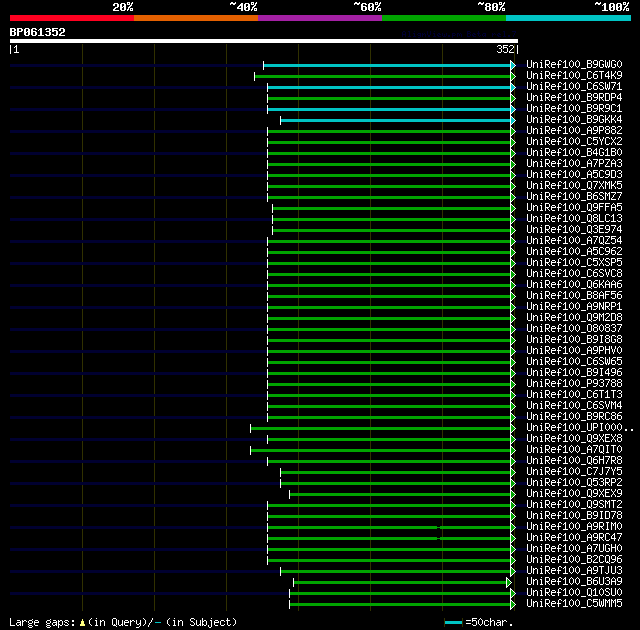Image resolution: width=640 pixels, height=630 pixels.
Task: Click the arrowhead ending the B6SMZ7 alignment
Action: [x=513, y=197]
